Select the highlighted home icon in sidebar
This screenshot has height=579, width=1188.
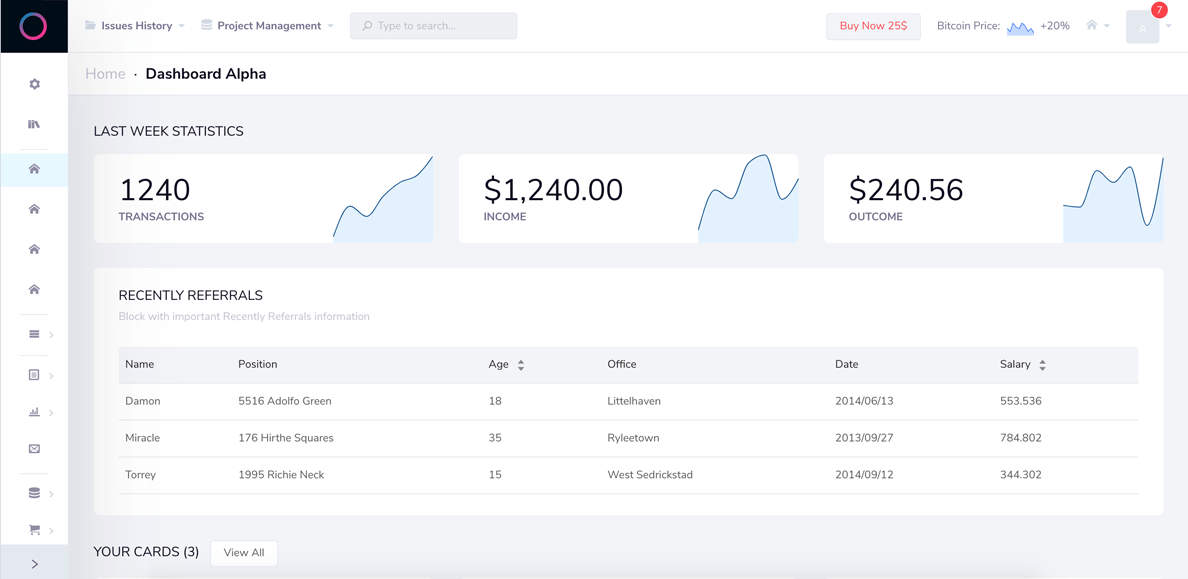(34, 169)
